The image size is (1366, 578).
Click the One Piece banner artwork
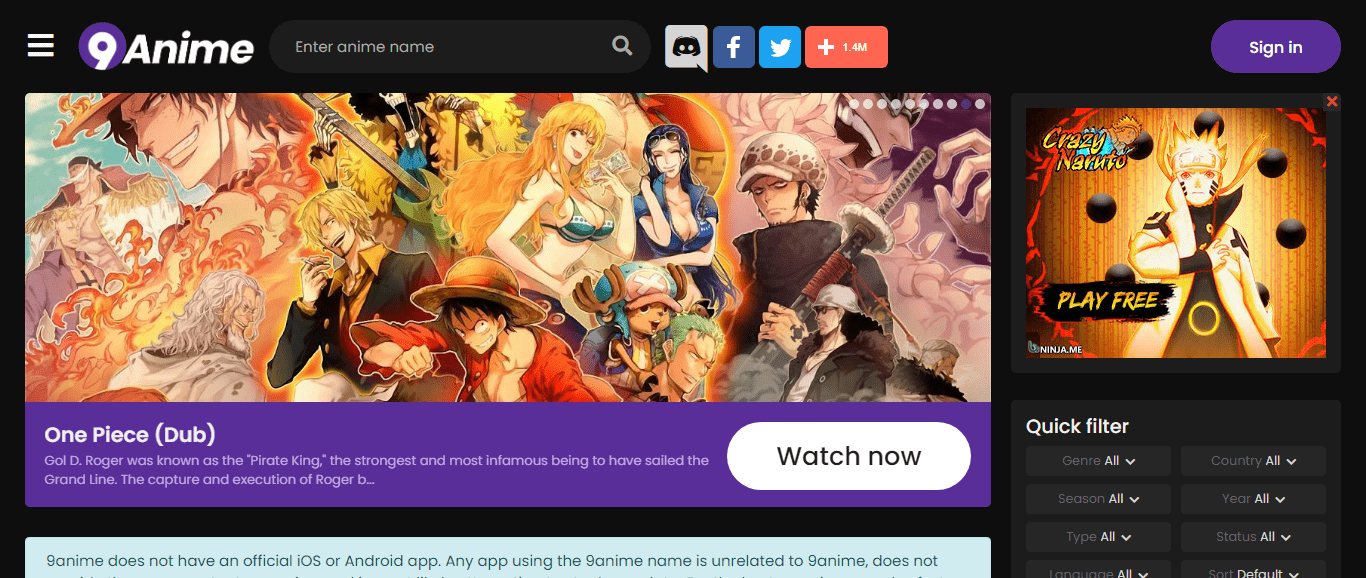[x=508, y=248]
